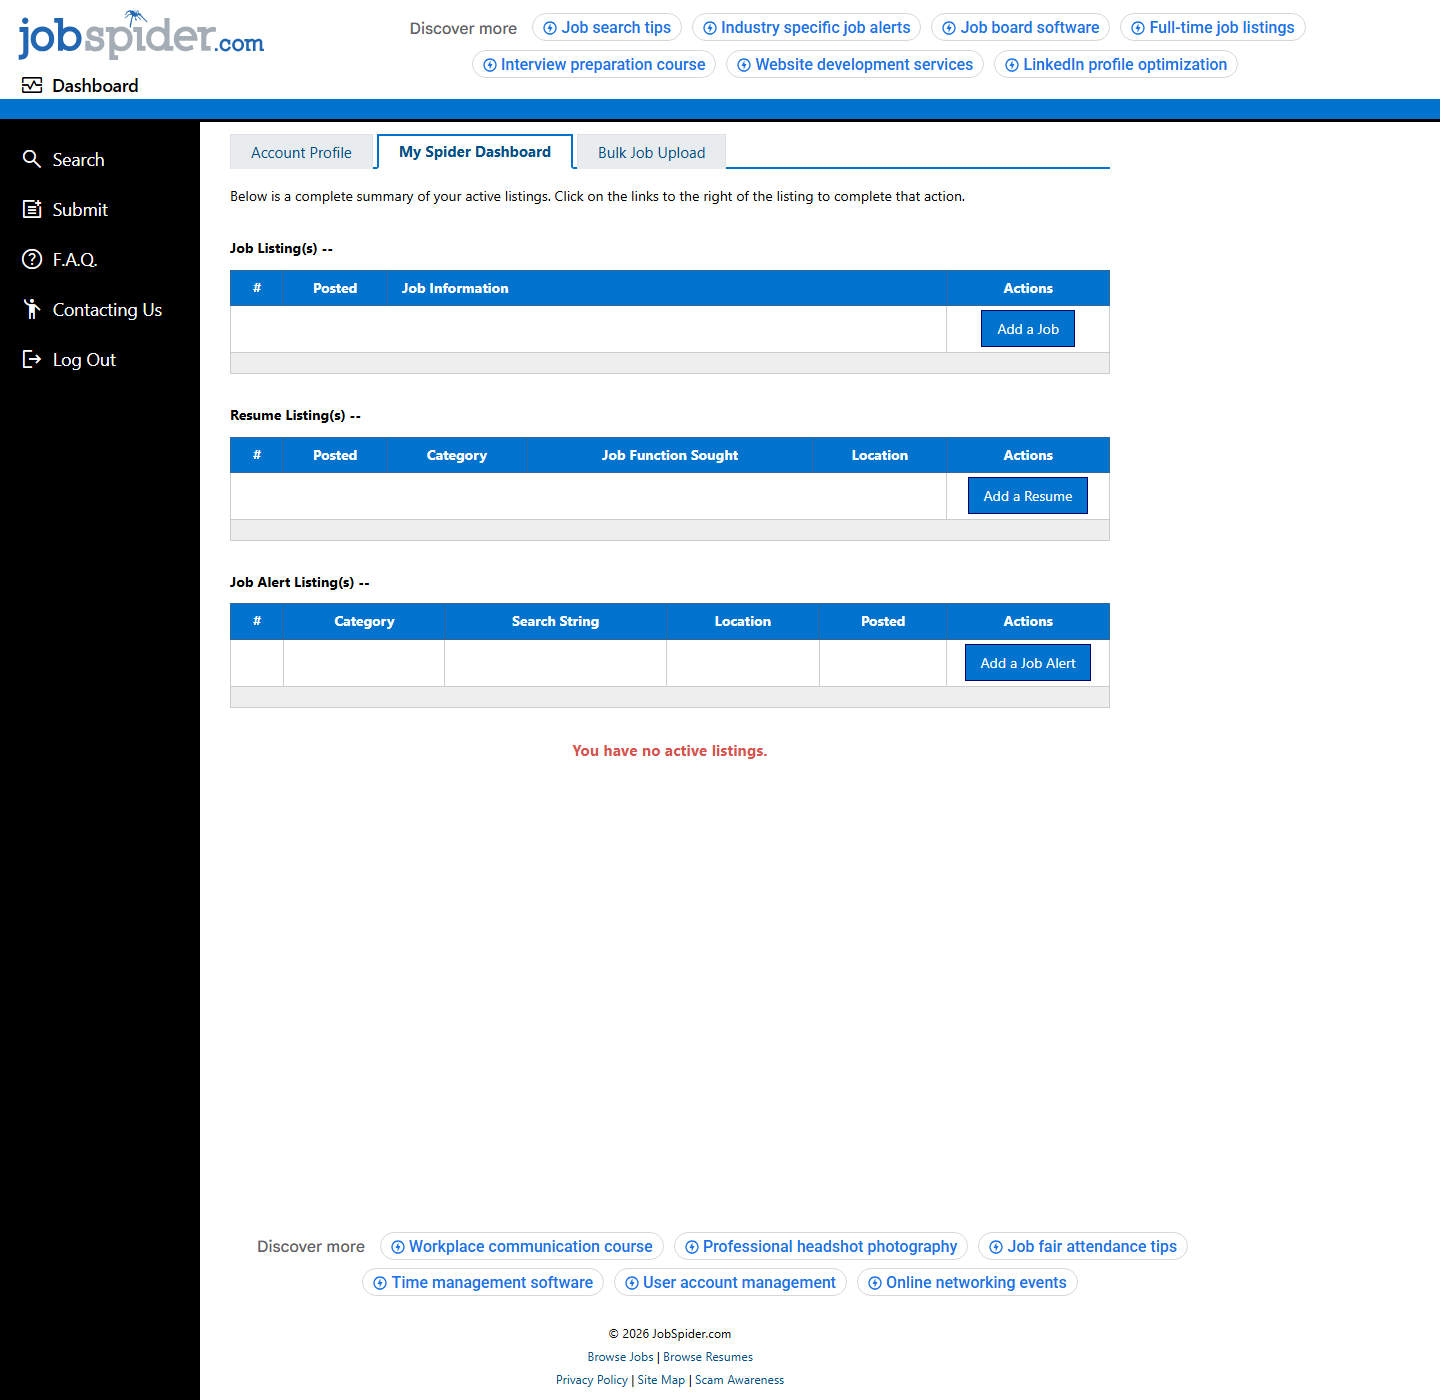
Task: Select the Search magnifier icon in sidebar
Action: pos(32,159)
